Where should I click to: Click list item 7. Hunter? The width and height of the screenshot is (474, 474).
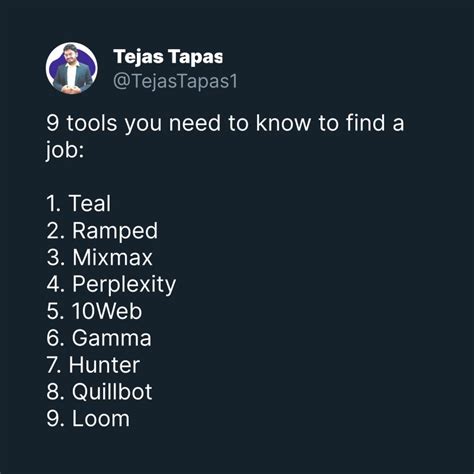(x=93, y=365)
